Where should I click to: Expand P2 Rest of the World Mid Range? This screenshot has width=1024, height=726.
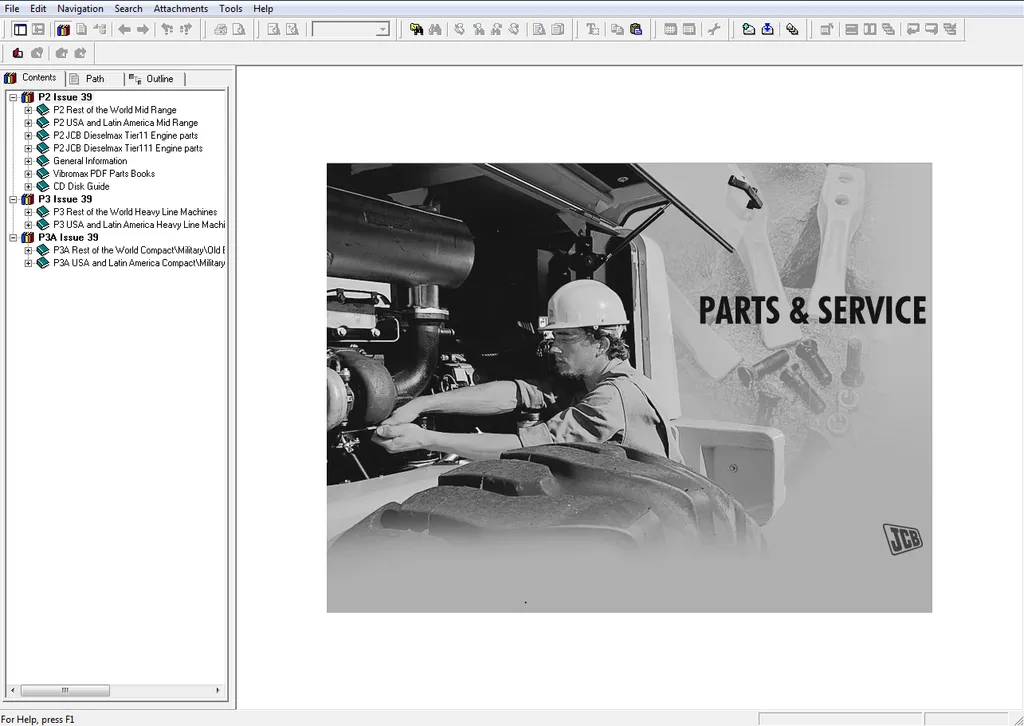pos(28,110)
